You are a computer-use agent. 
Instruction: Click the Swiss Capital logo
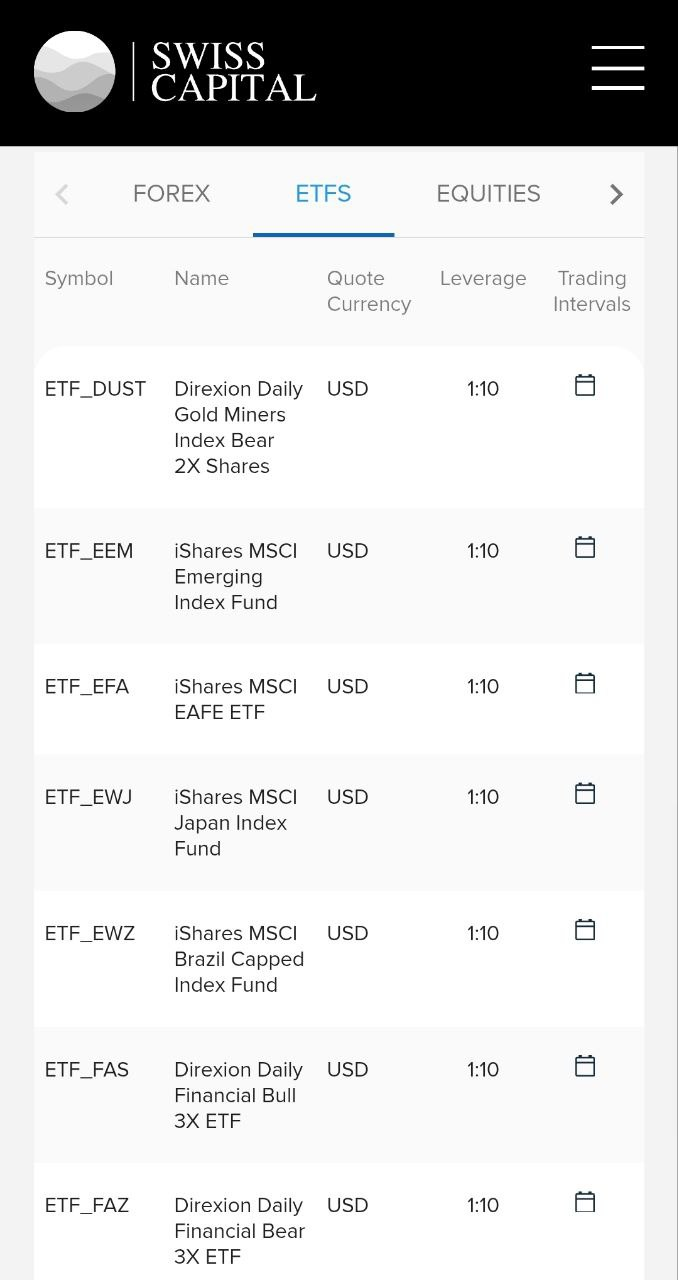coord(175,71)
